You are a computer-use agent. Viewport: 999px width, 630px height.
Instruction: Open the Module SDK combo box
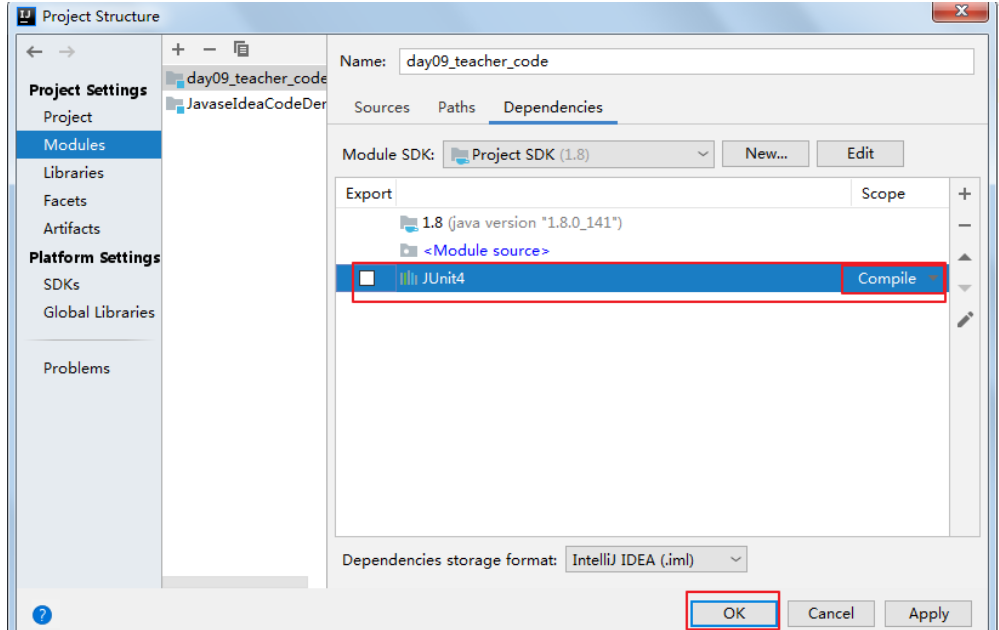[x=578, y=154]
